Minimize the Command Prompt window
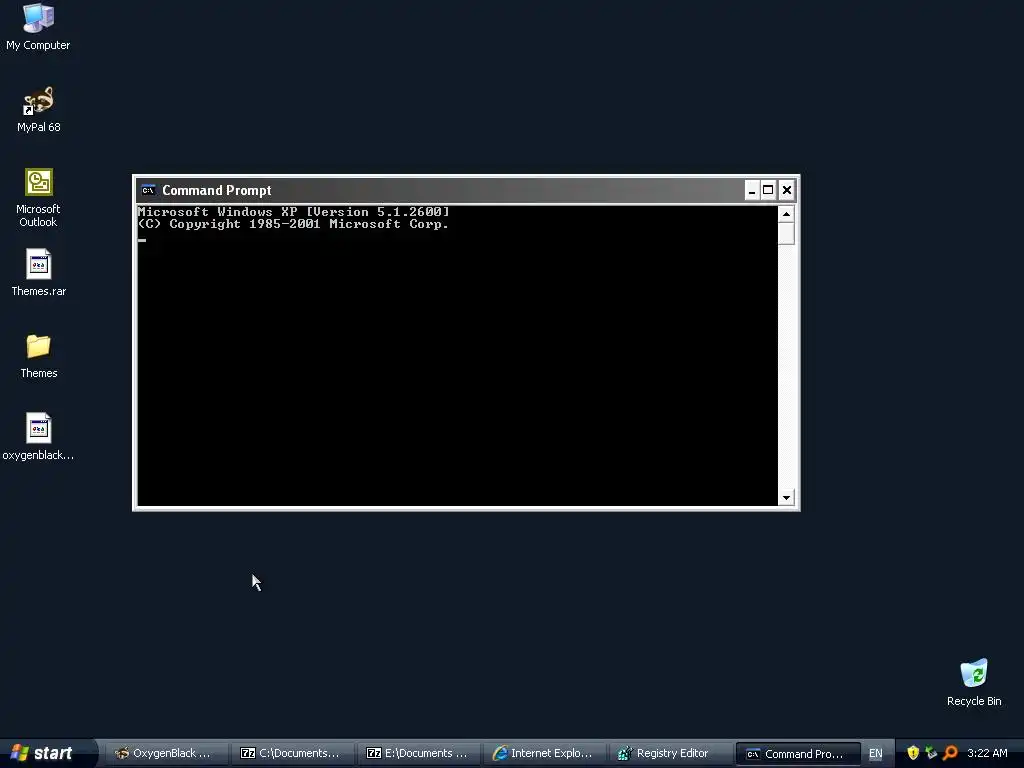This screenshot has width=1024, height=768. [x=752, y=190]
